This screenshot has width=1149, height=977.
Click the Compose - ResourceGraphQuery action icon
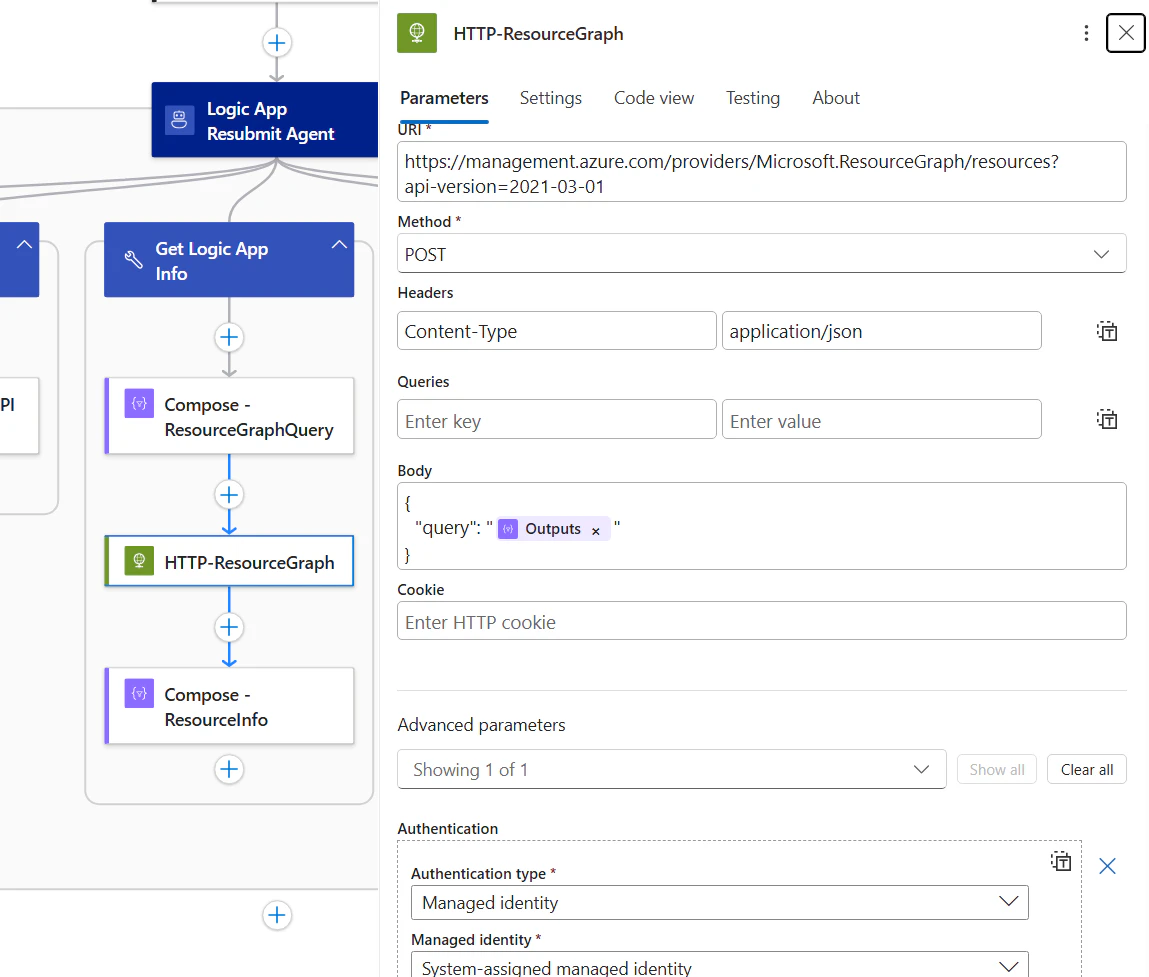(138, 403)
